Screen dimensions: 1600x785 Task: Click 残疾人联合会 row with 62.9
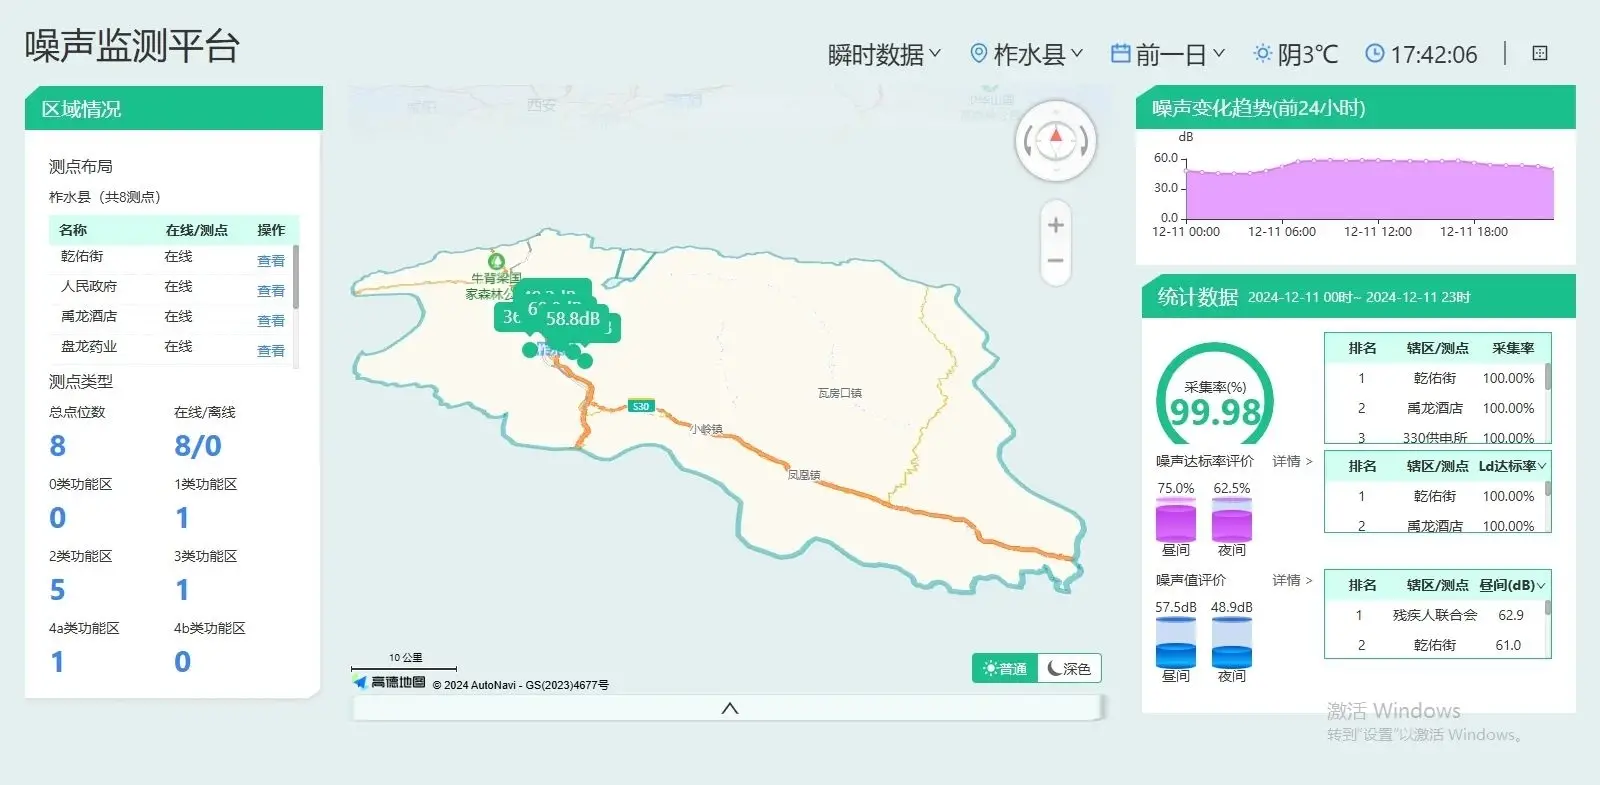[1435, 615]
